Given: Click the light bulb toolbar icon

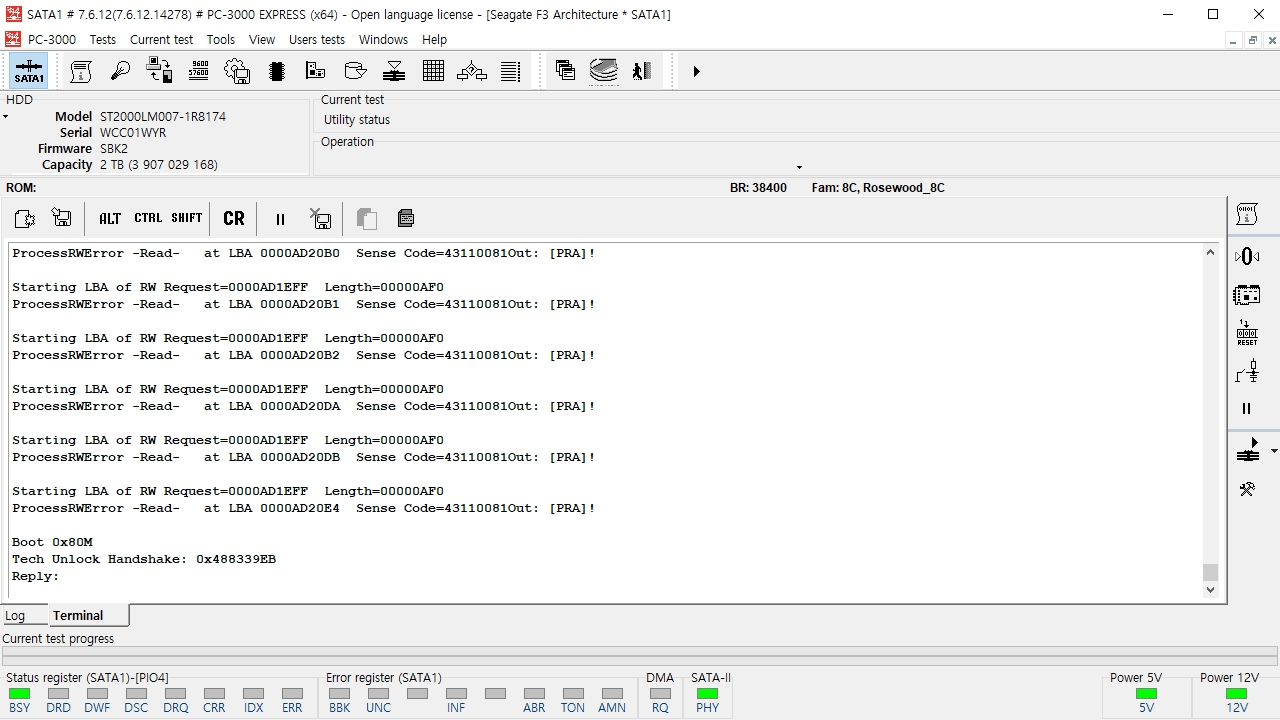Looking at the screenshot, I should point(120,71).
